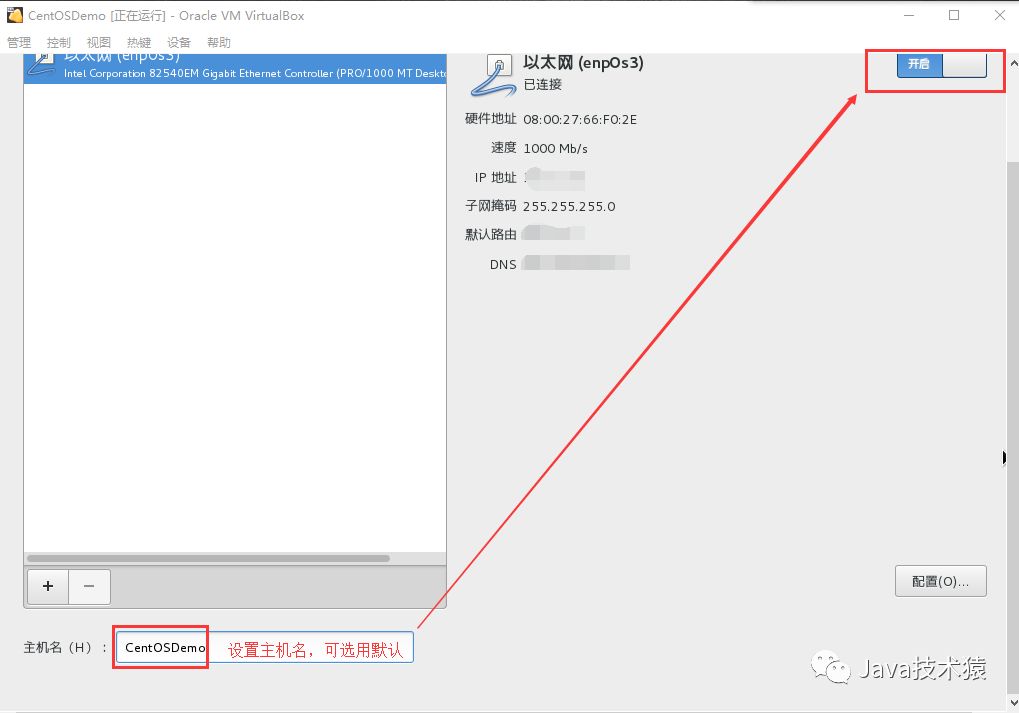The width and height of the screenshot is (1019, 713).
Task: Open the 视图 menu
Action: (99, 43)
